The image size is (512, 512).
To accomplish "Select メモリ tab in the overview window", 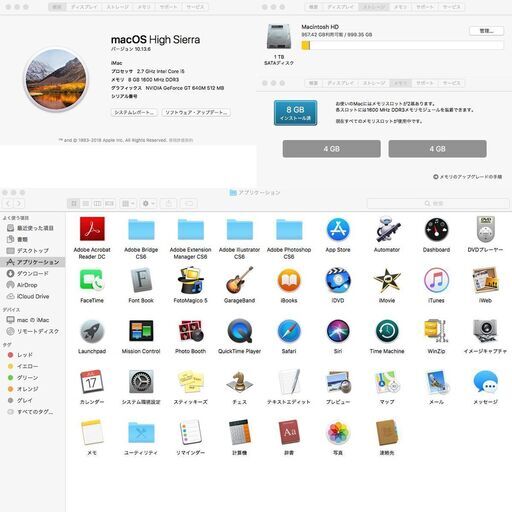I will [x=144, y=7].
